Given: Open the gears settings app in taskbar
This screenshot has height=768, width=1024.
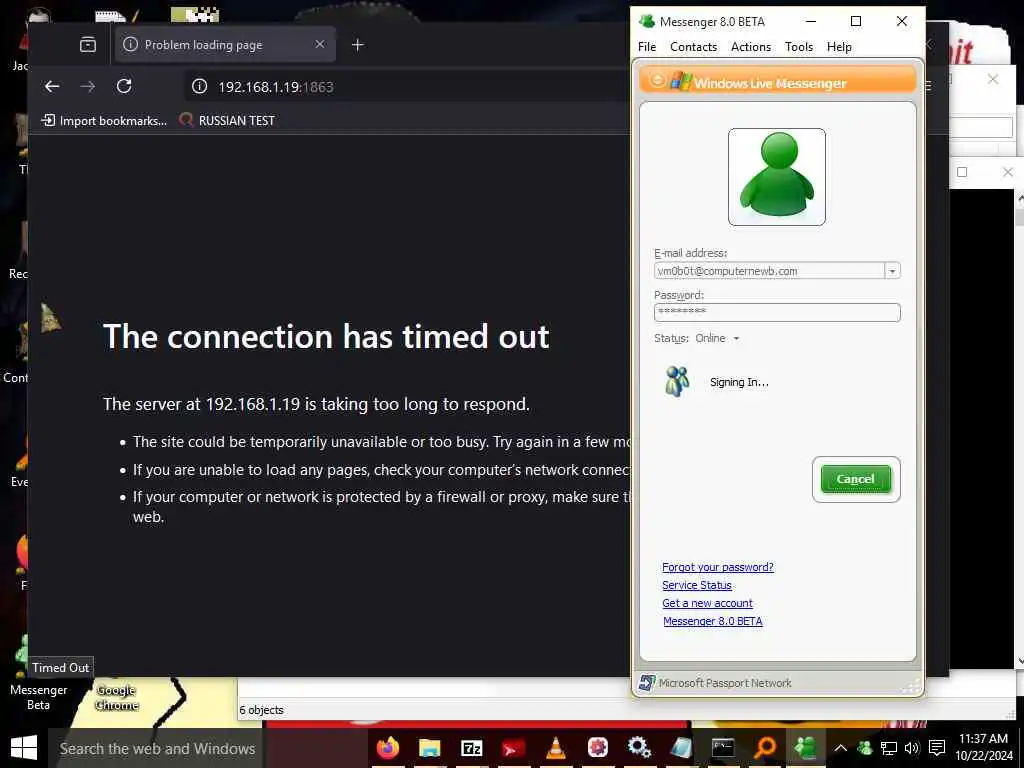Looking at the screenshot, I should pos(639,747).
